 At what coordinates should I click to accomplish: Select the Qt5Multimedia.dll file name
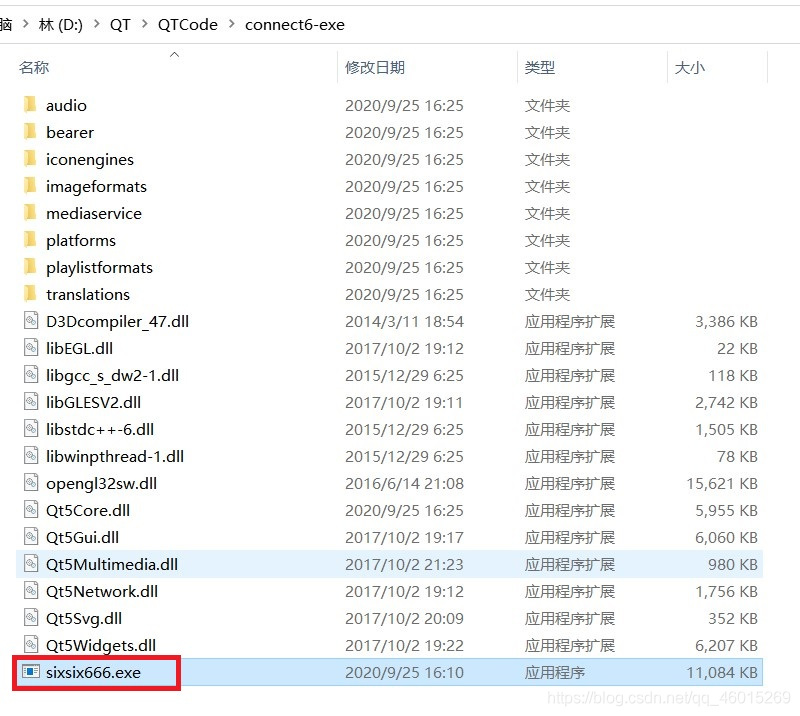[112, 565]
